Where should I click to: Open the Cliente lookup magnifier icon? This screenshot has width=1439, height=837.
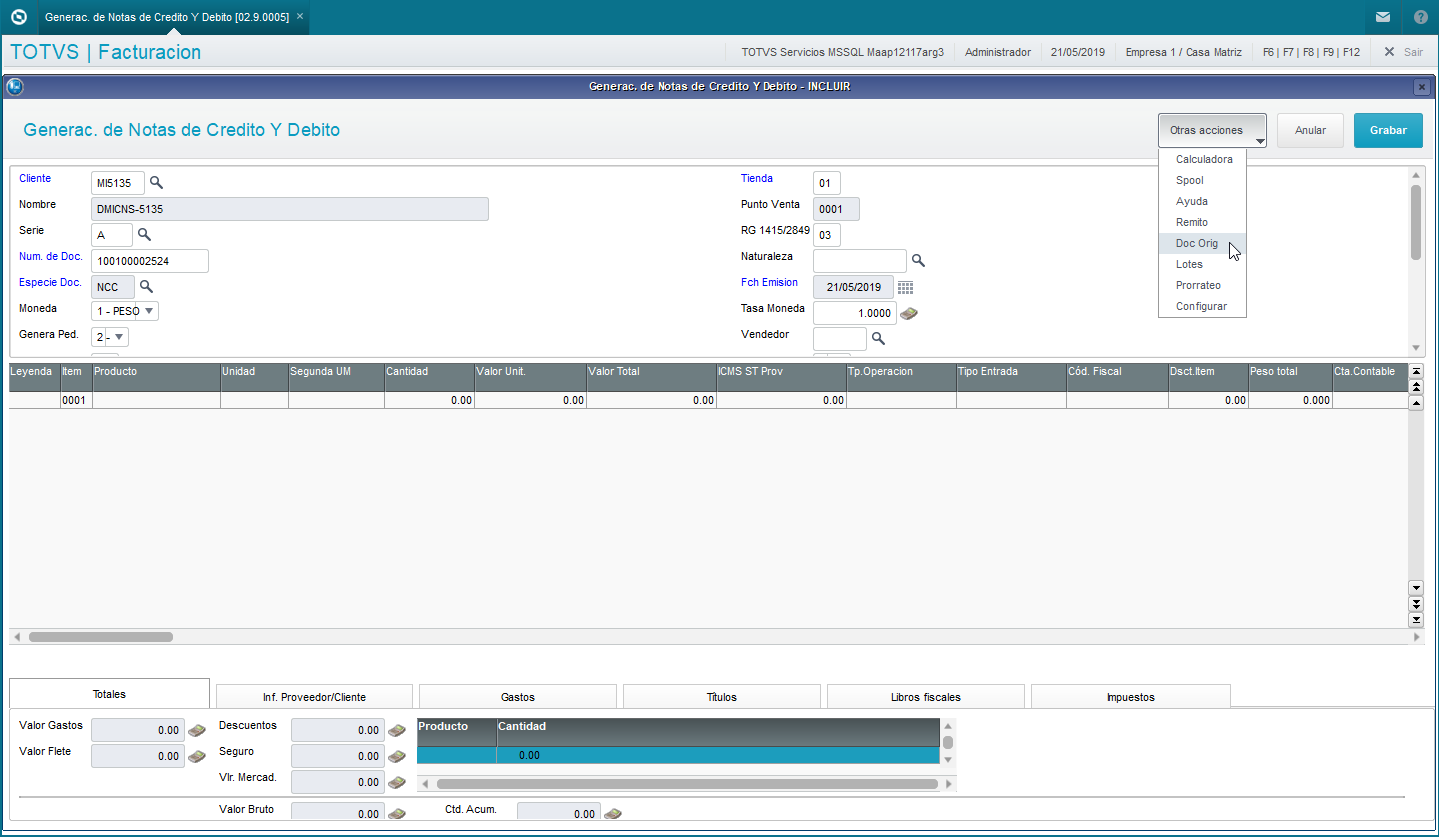coord(156,183)
